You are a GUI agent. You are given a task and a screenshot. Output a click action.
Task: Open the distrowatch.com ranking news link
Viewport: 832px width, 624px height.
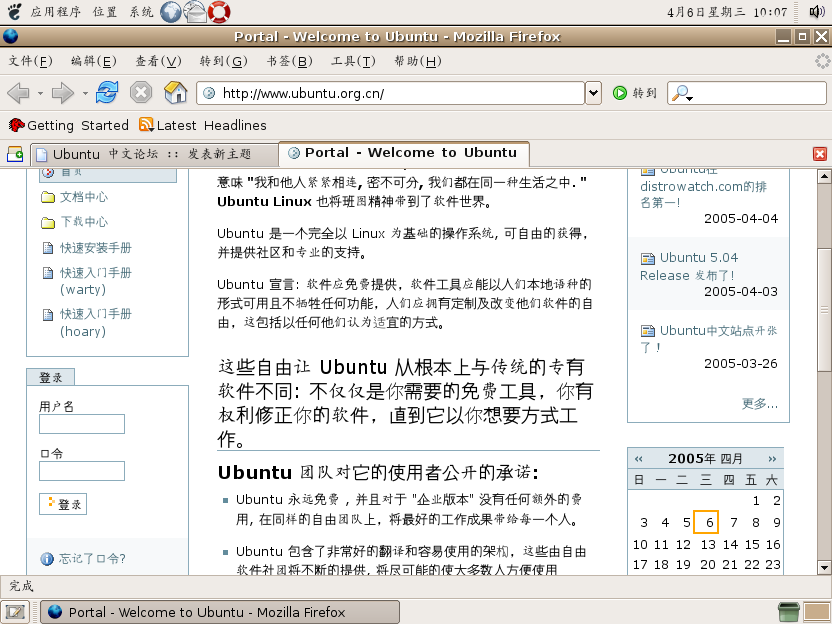coord(704,188)
